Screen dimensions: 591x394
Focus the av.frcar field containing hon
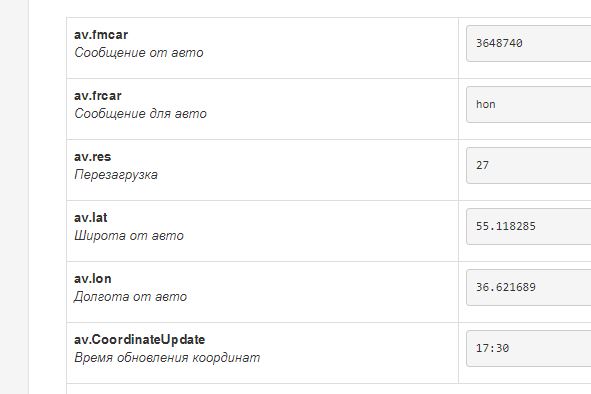coord(528,104)
